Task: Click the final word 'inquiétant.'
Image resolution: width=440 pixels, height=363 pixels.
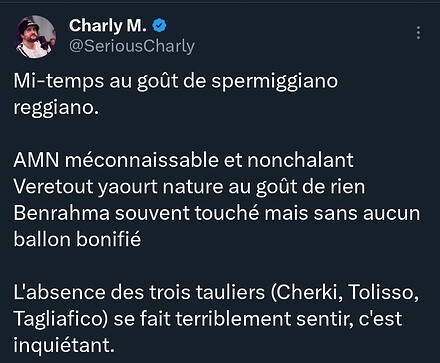Action: click(64, 345)
